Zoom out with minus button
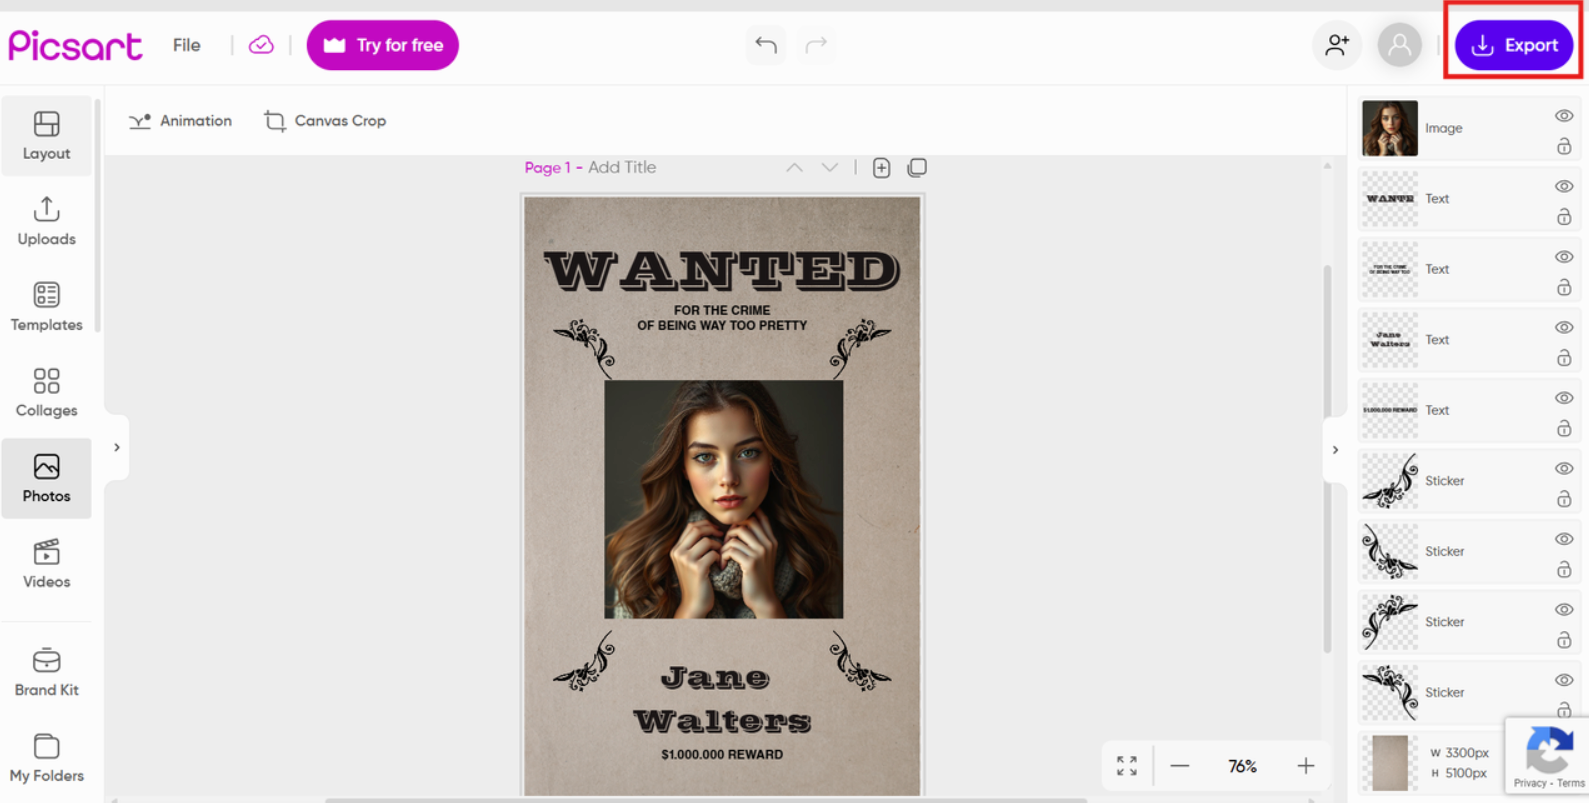 click(1180, 766)
